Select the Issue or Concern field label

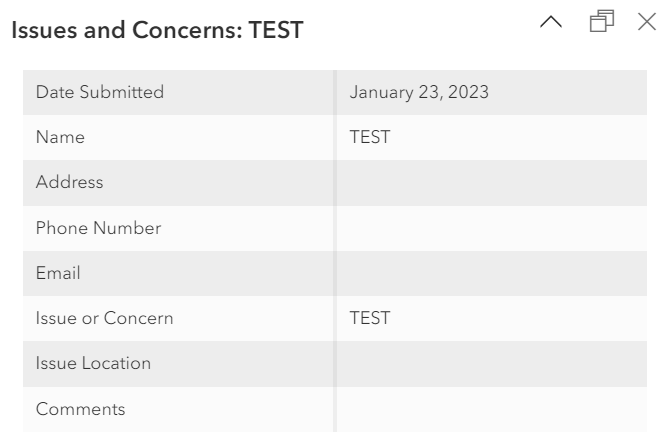(104, 319)
